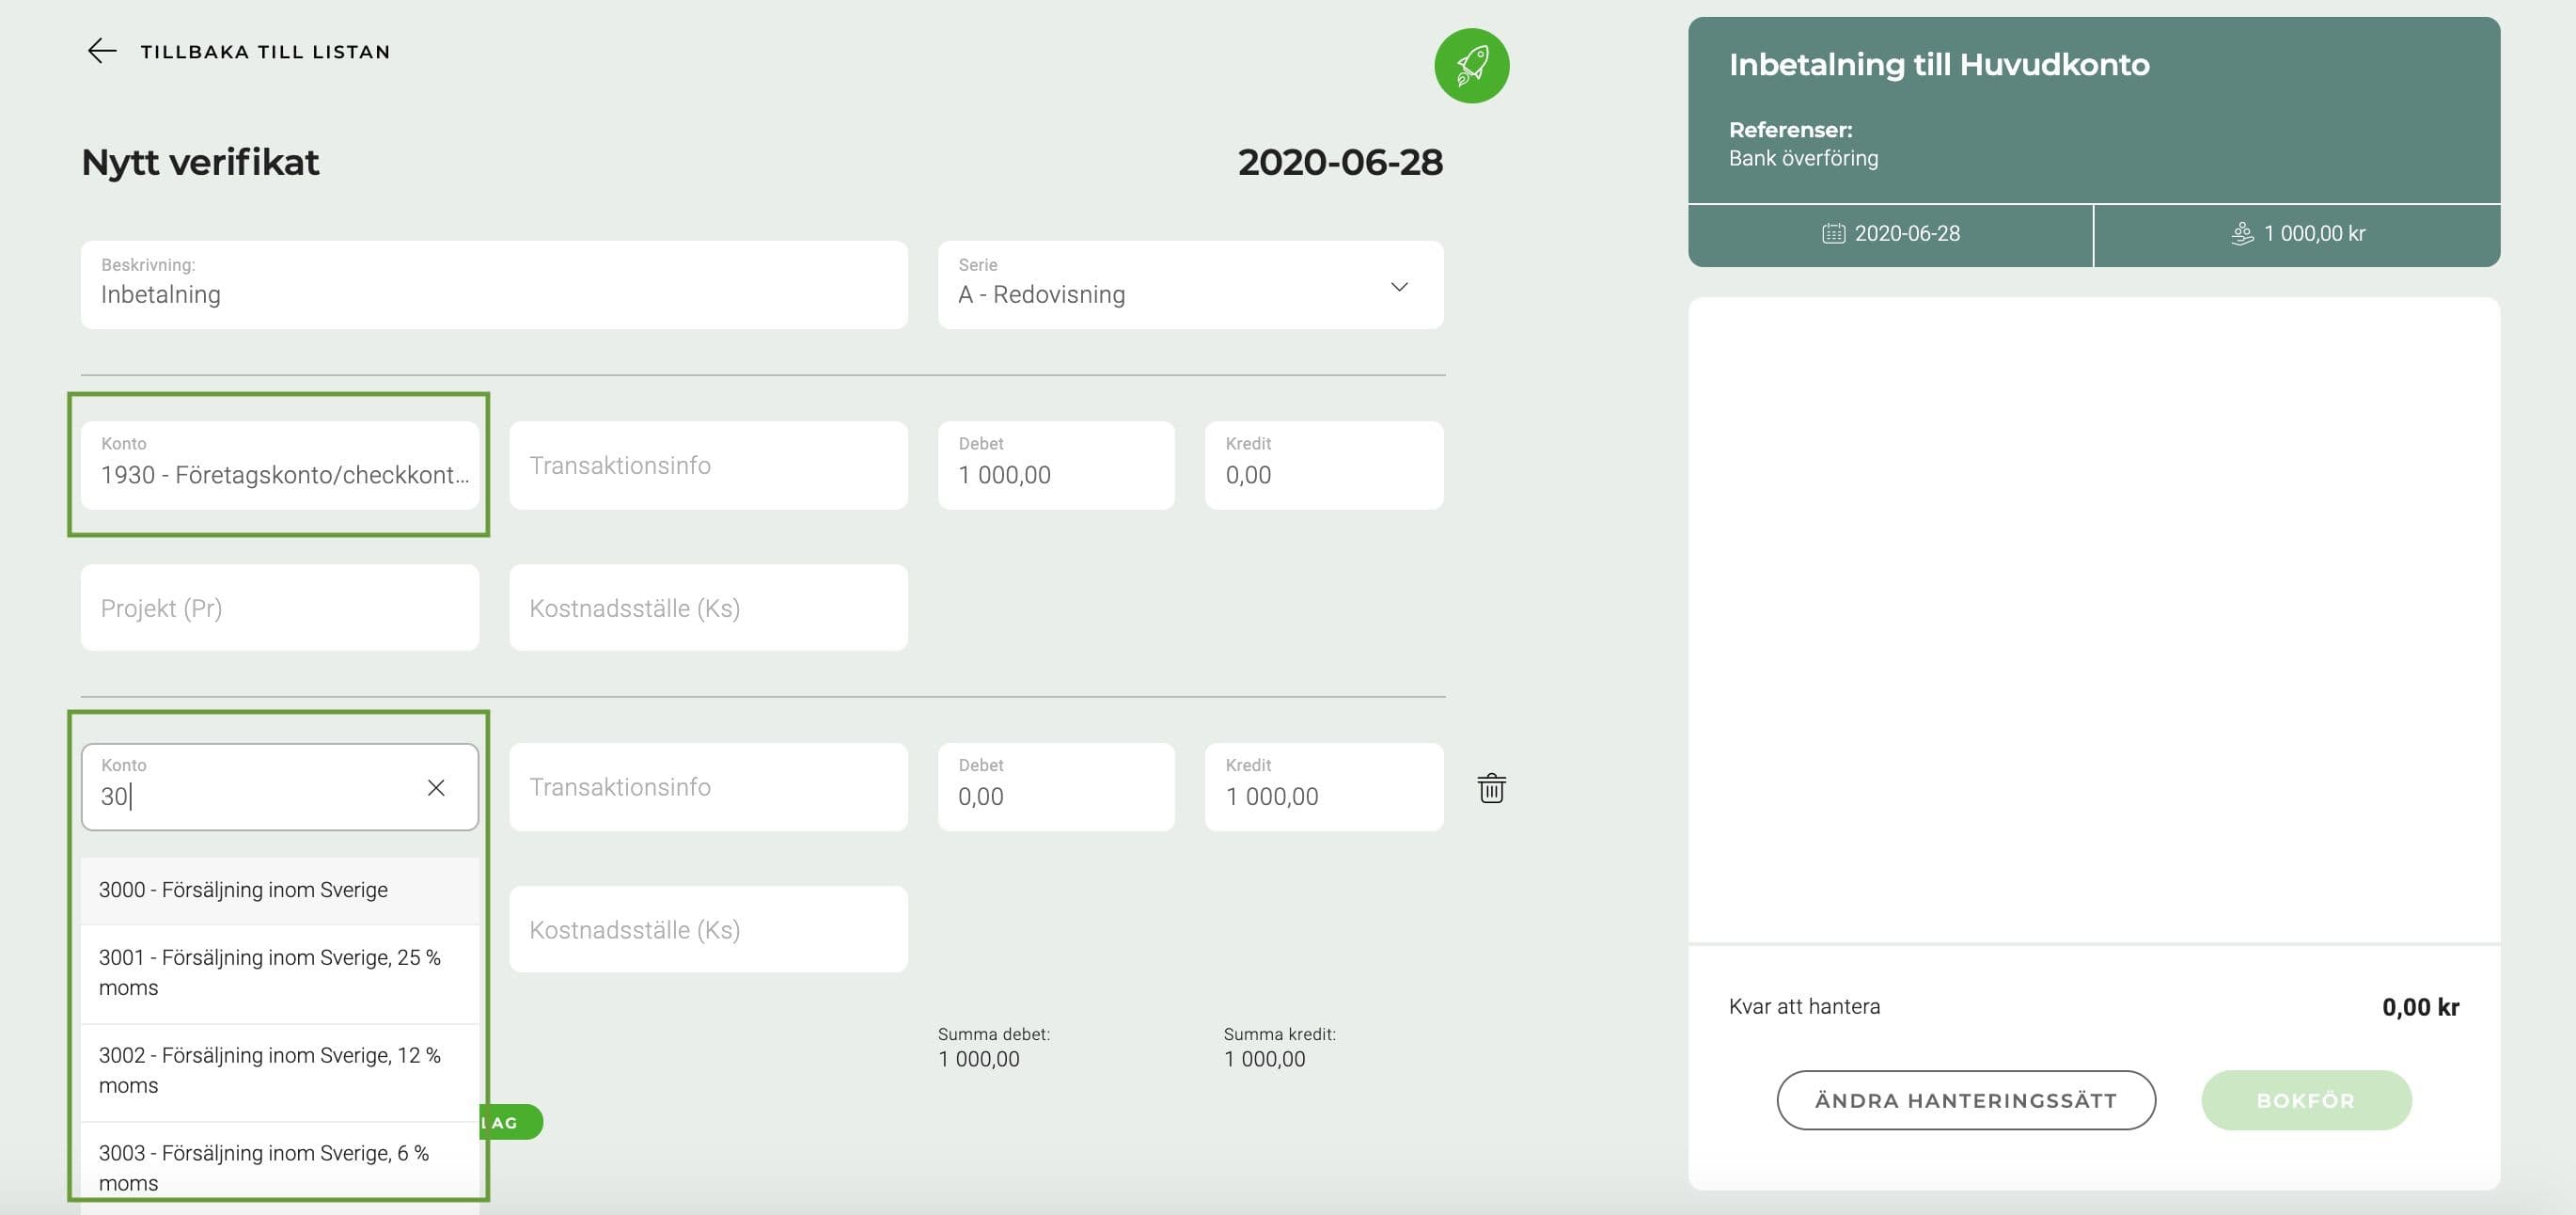The image size is (2576, 1215).
Task: Click the Projekt (Pr) field
Action: click(x=280, y=608)
